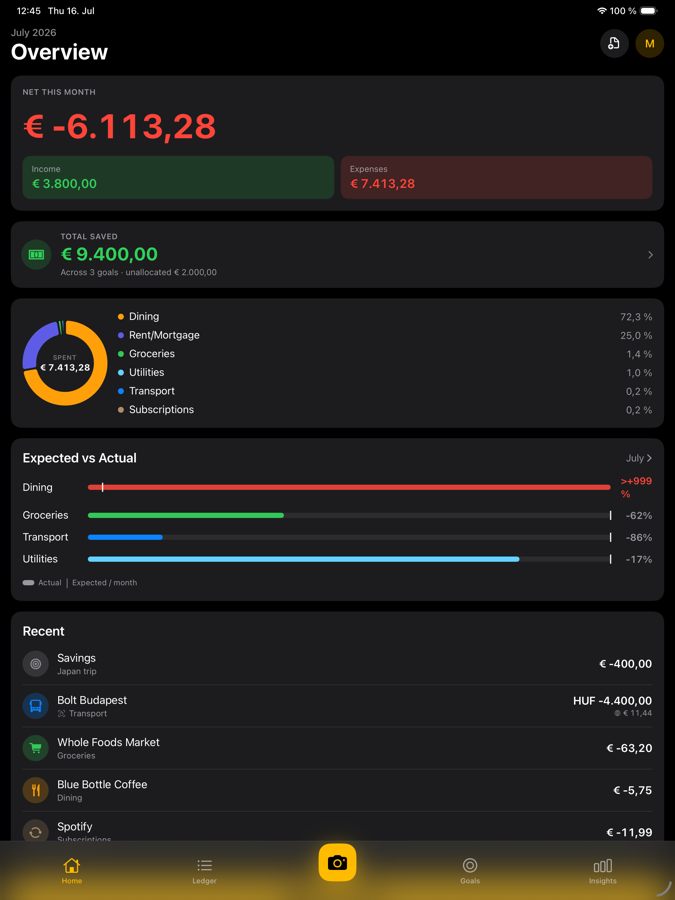The image size is (675, 900).
Task: Open the July period selector chevron
Action: pos(650,458)
